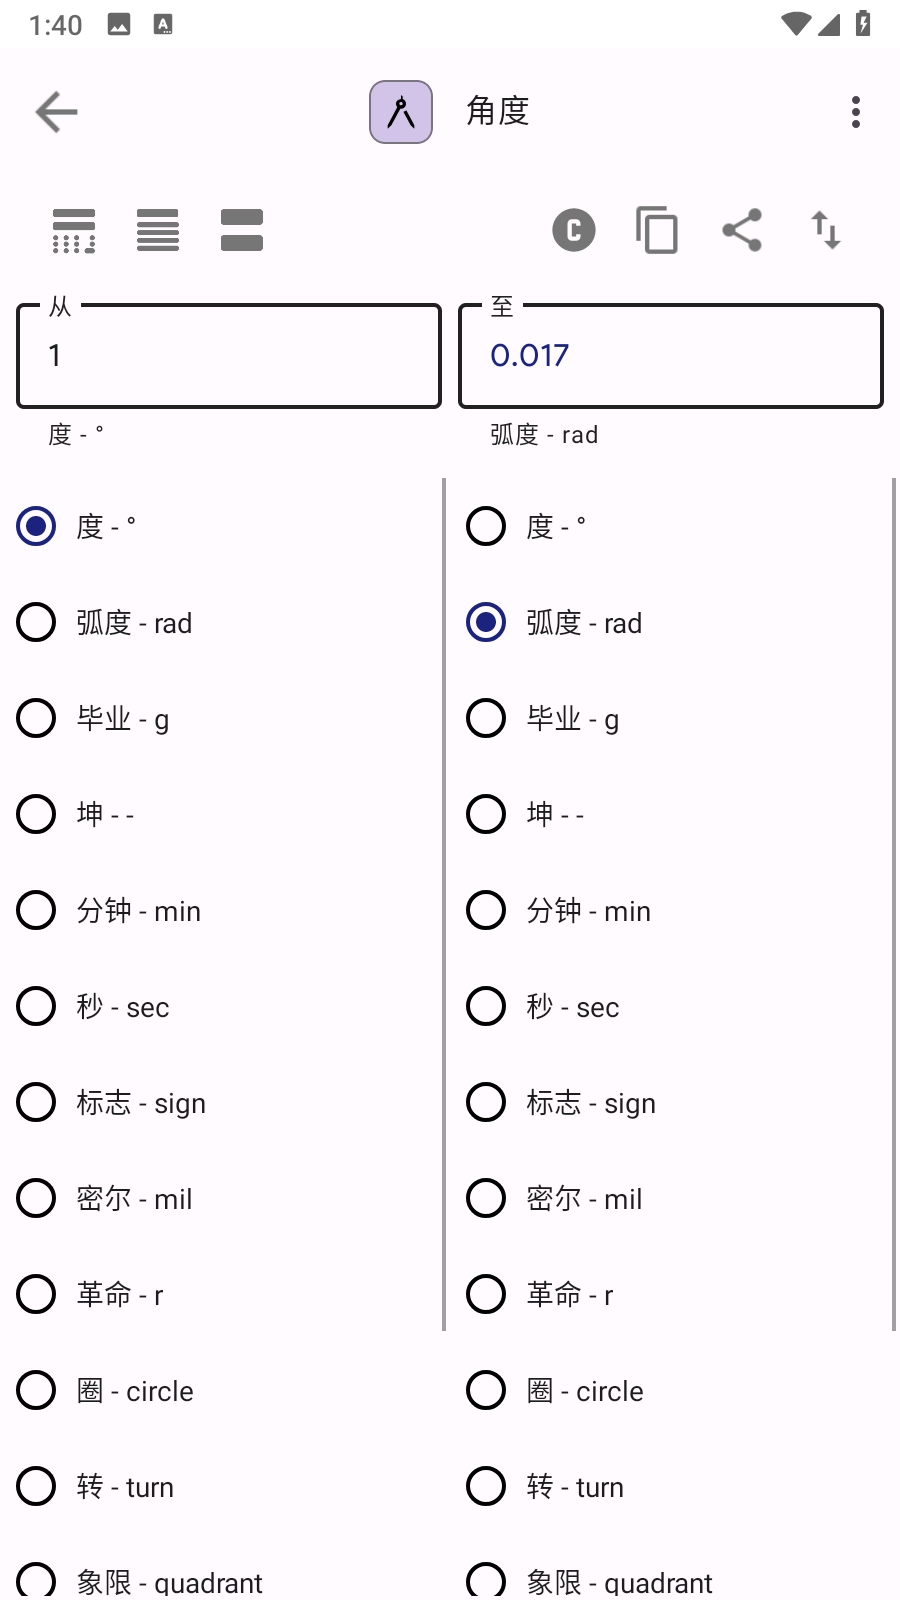Navigate back using the arrow

[56, 111]
